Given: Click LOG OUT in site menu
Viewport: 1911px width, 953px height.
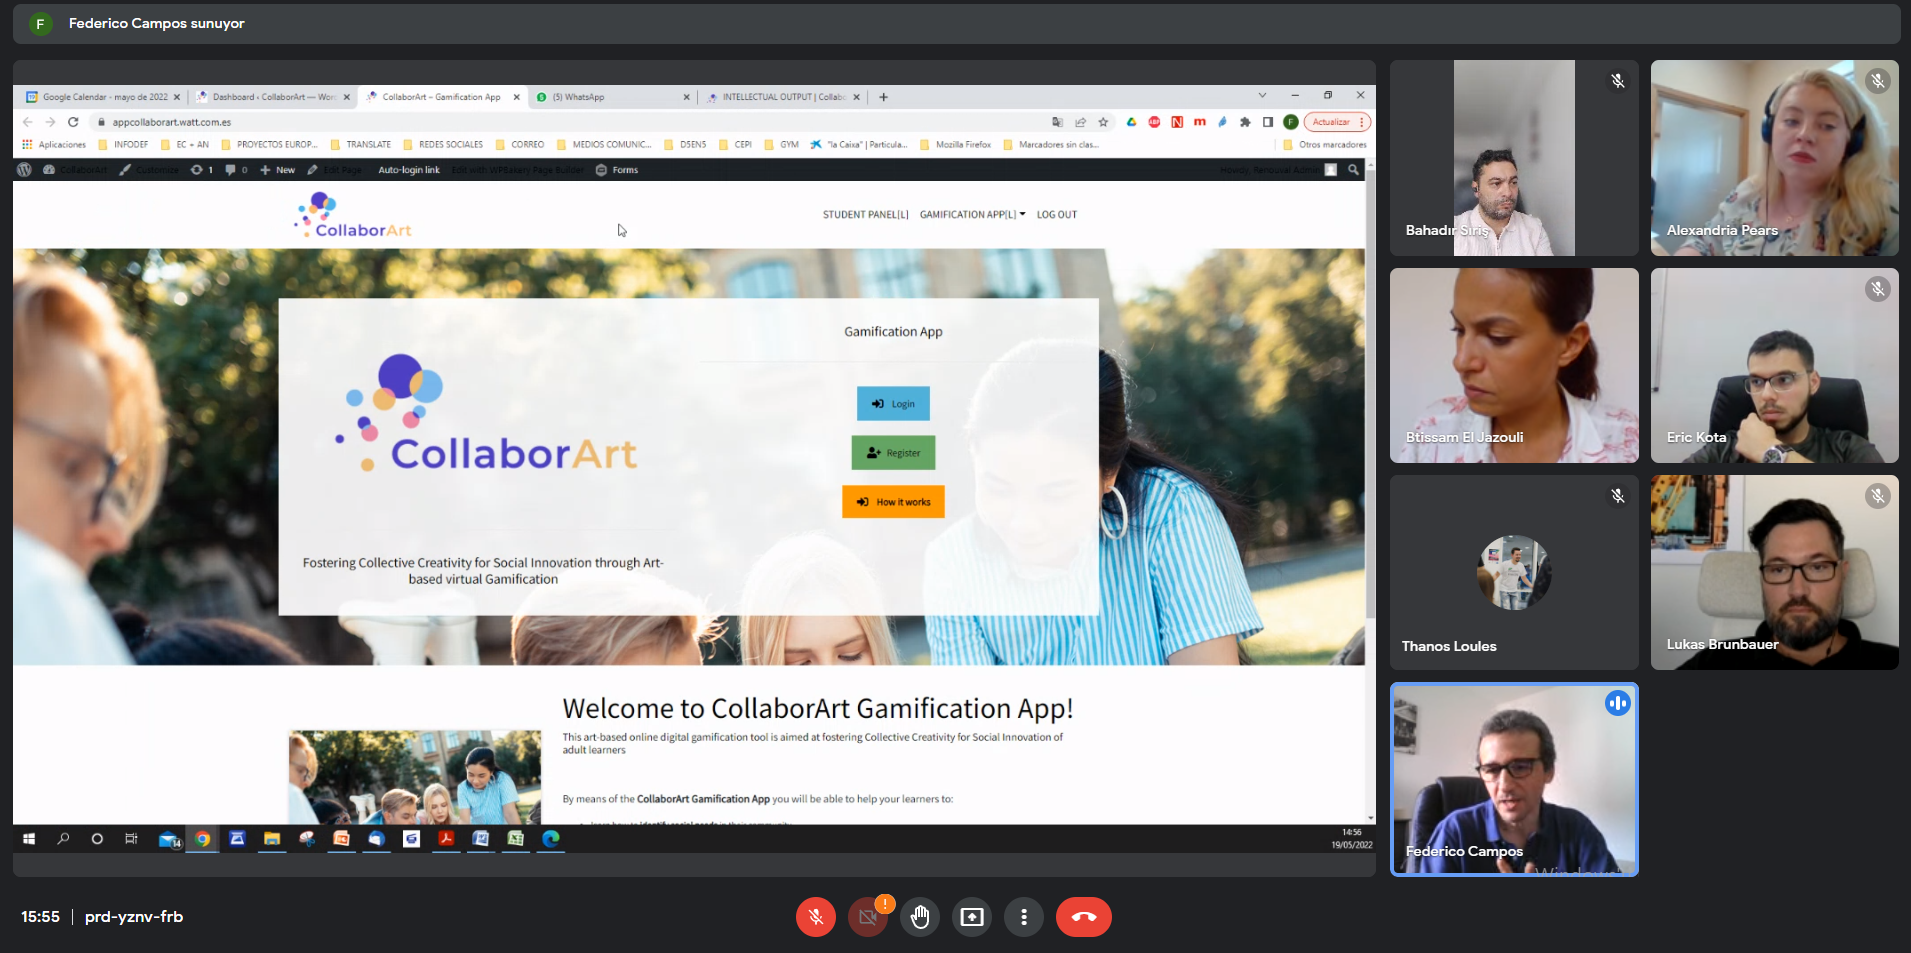Looking at the screenshot, I should click(1056, 214).
